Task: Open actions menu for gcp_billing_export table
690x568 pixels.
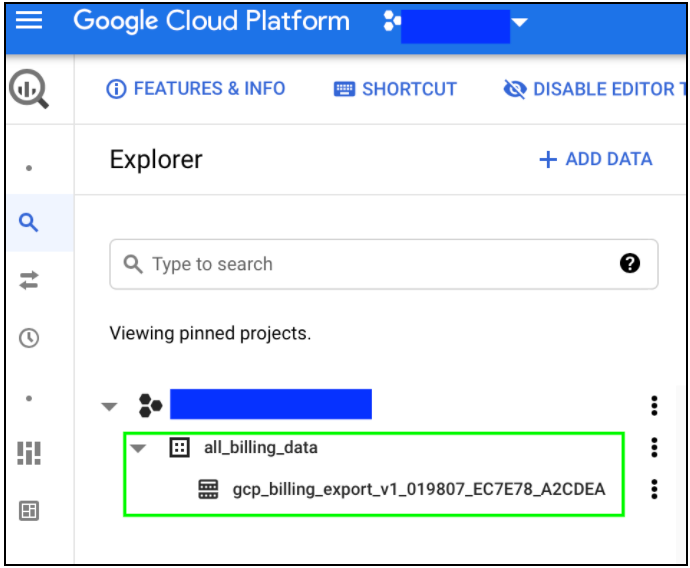Action: coord(654,489)
